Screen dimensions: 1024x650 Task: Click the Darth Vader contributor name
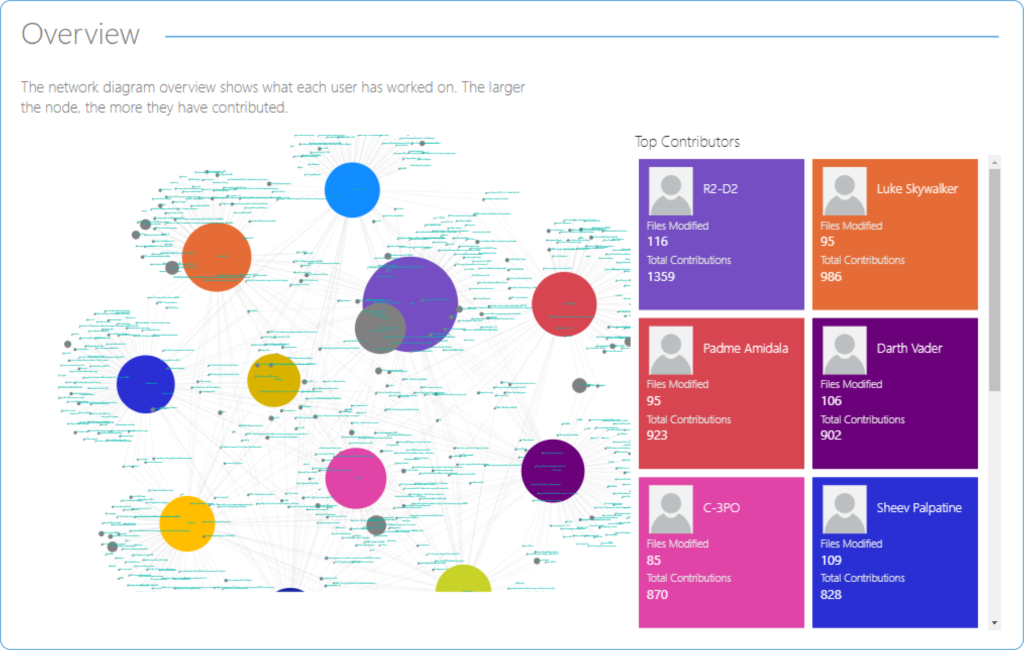click(x=909, y=348)
